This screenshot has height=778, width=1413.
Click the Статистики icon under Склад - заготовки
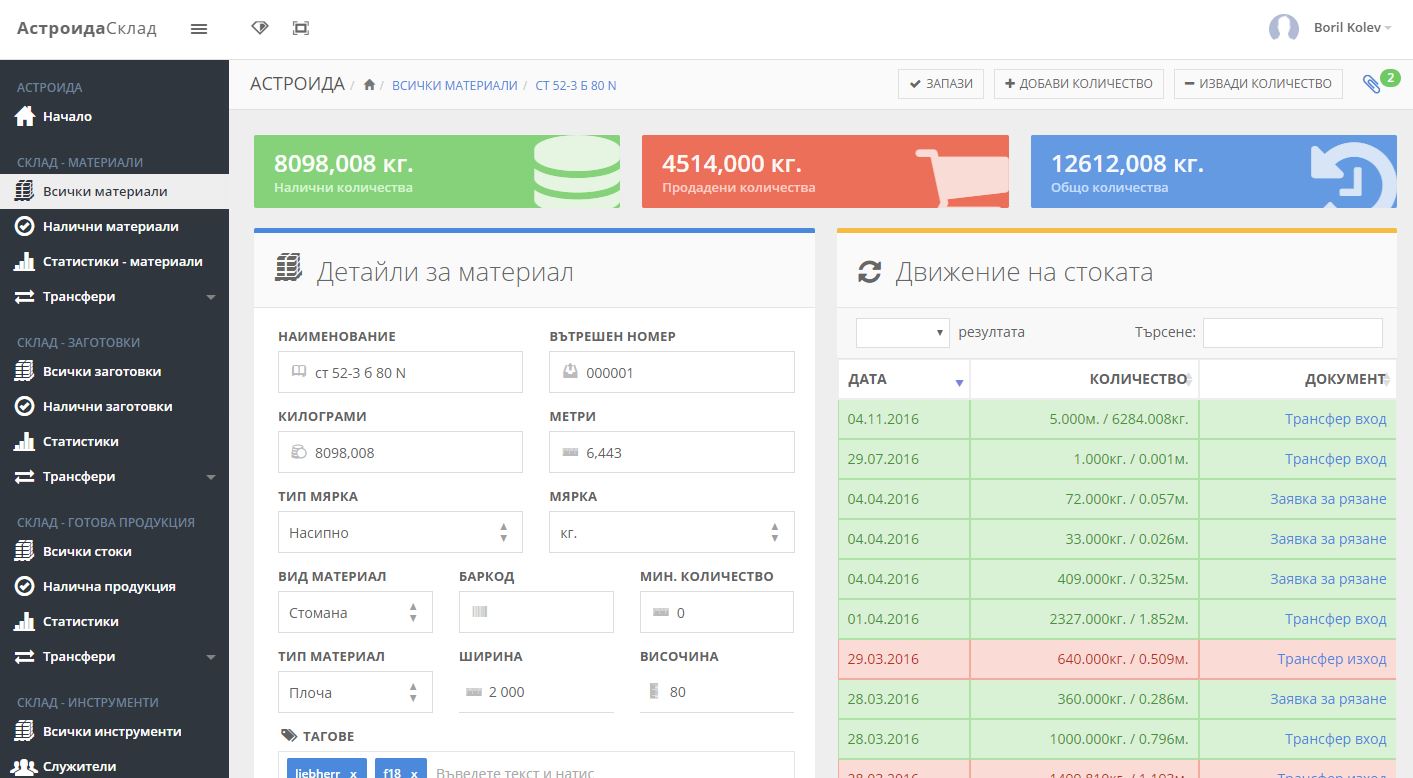pyautogui.click(x=25, y=441)
